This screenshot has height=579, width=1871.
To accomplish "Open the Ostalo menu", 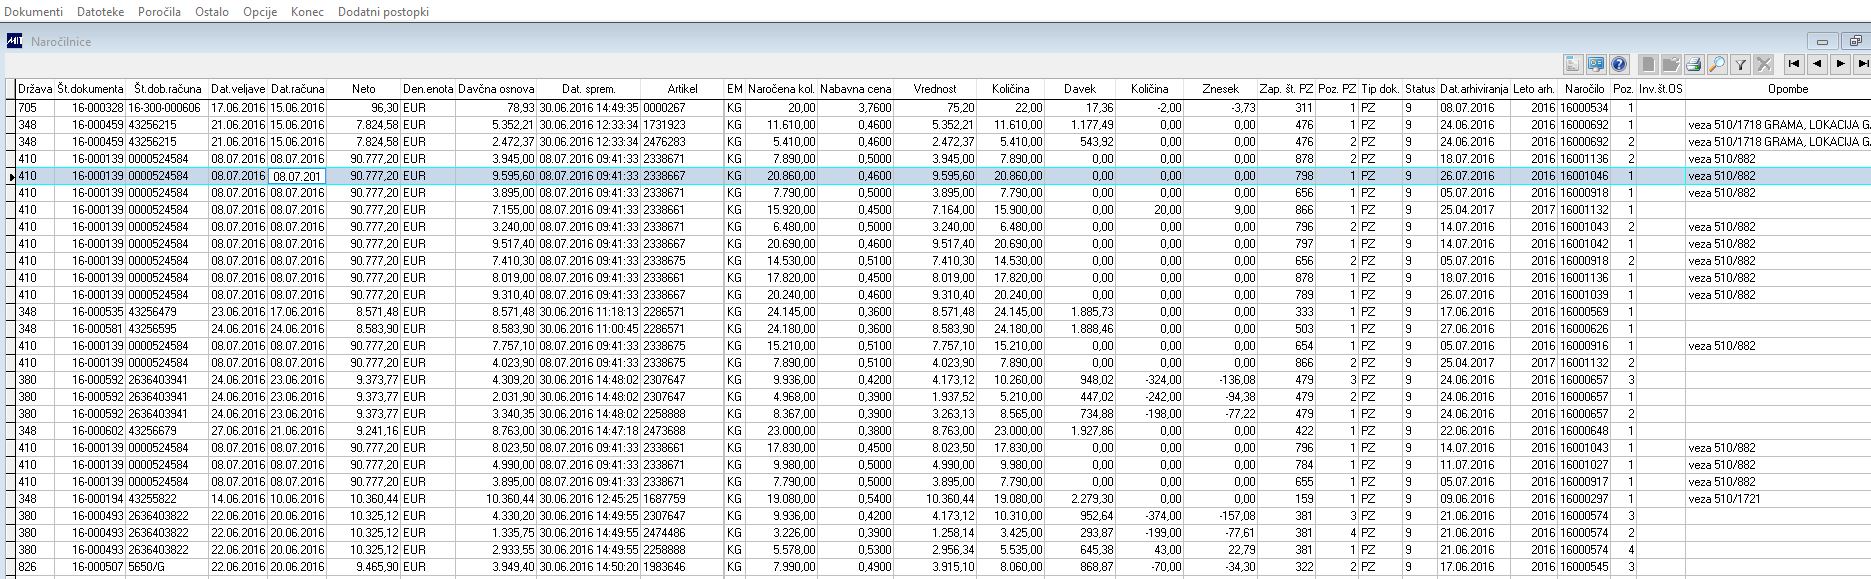I will (212, 12).
